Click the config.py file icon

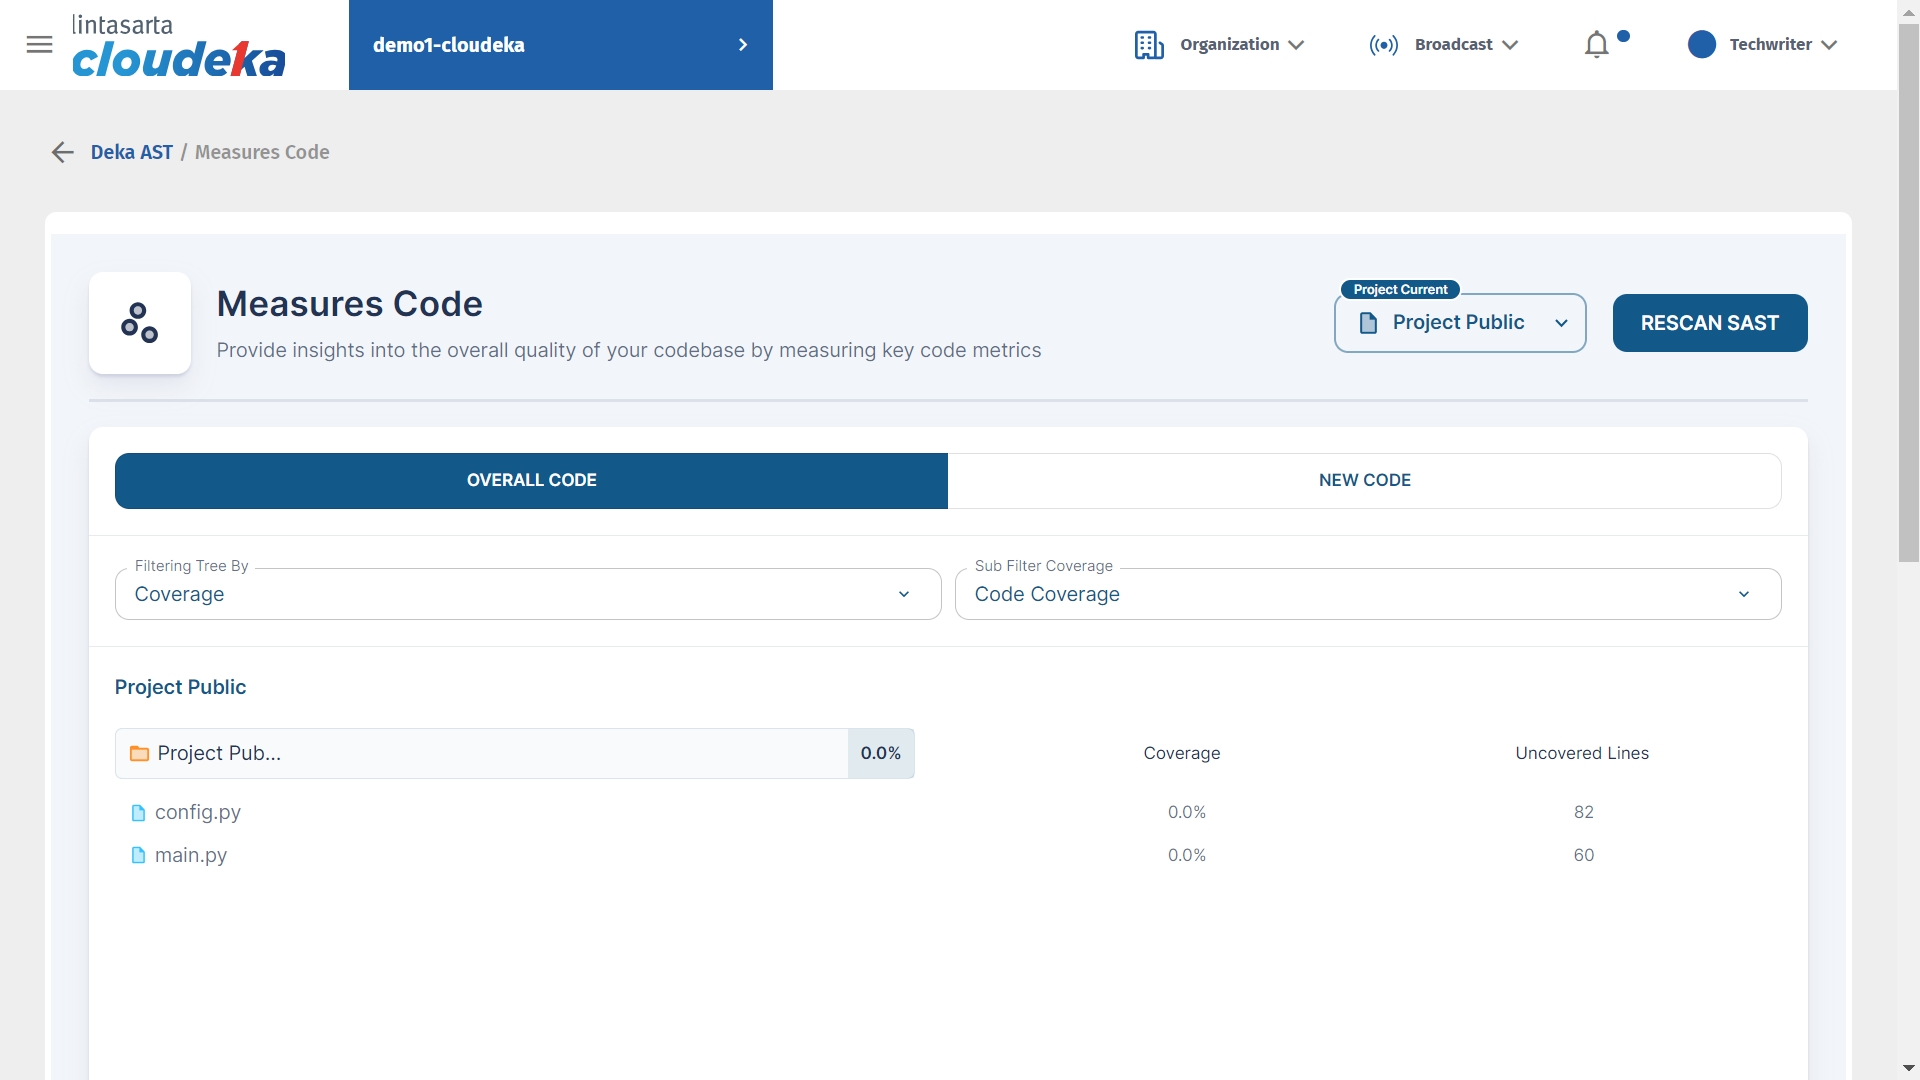(x=138, y=813)
